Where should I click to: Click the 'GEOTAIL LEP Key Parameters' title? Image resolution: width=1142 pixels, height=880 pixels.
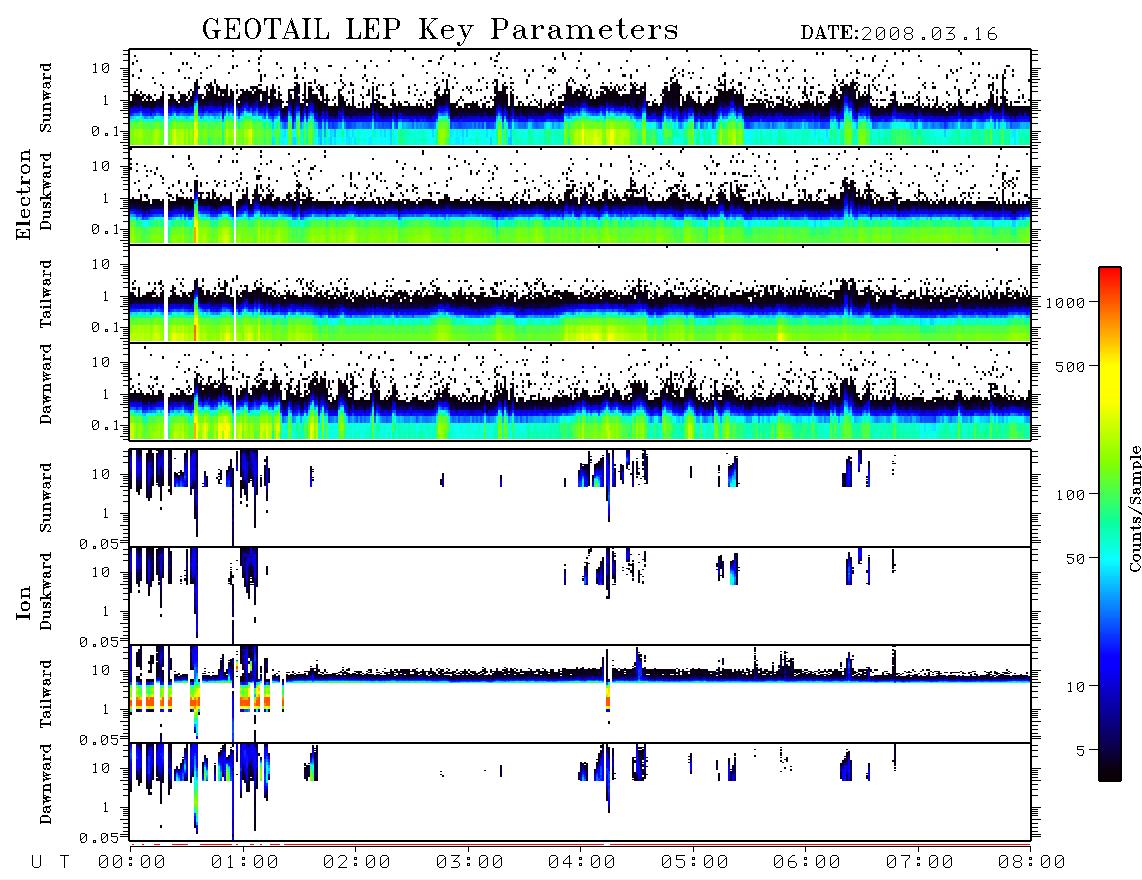click(x=440, y=30)
